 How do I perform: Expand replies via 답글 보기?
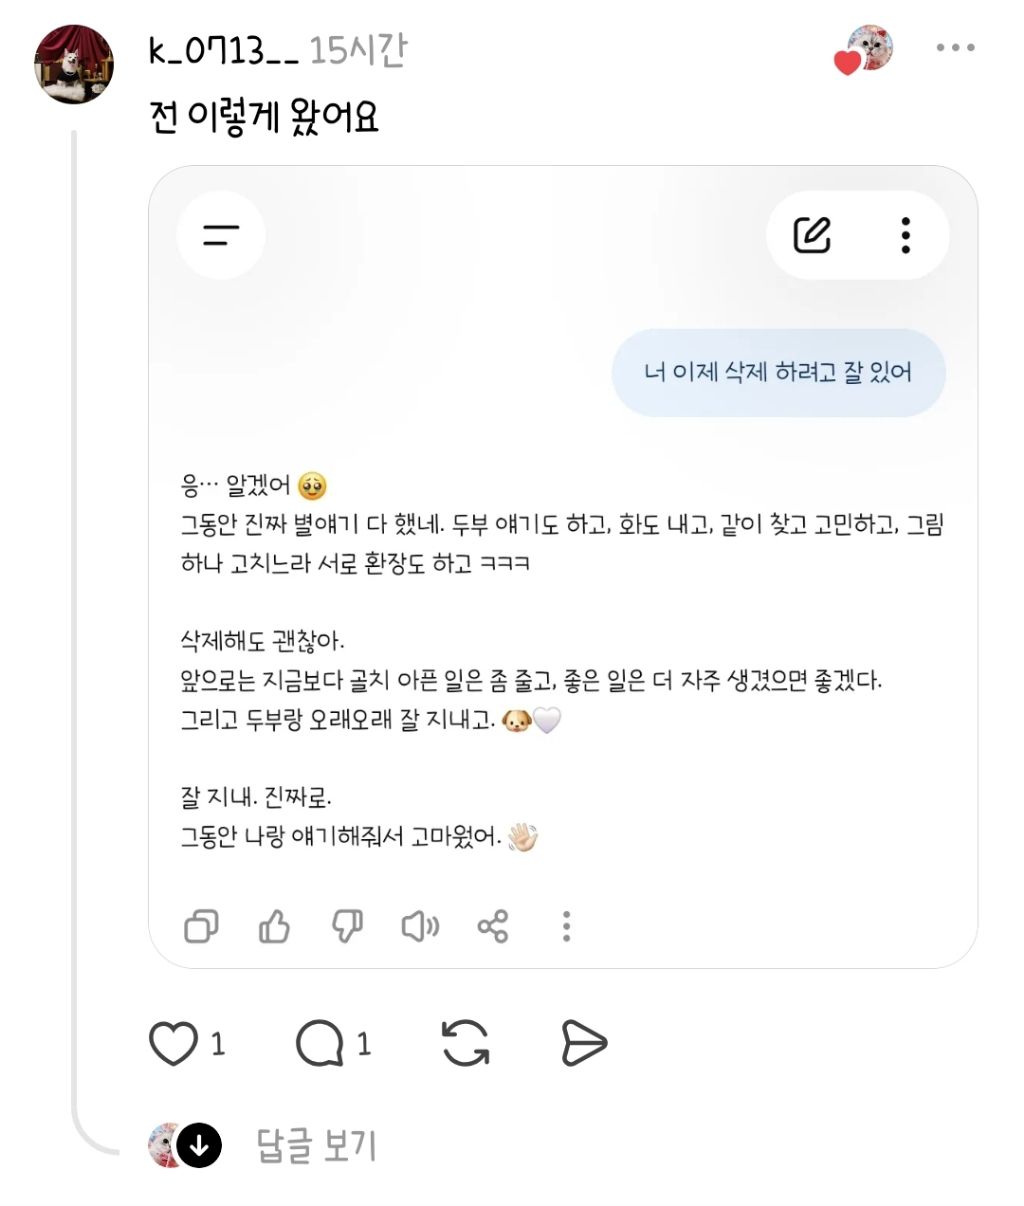click(x=316, y=1145)
